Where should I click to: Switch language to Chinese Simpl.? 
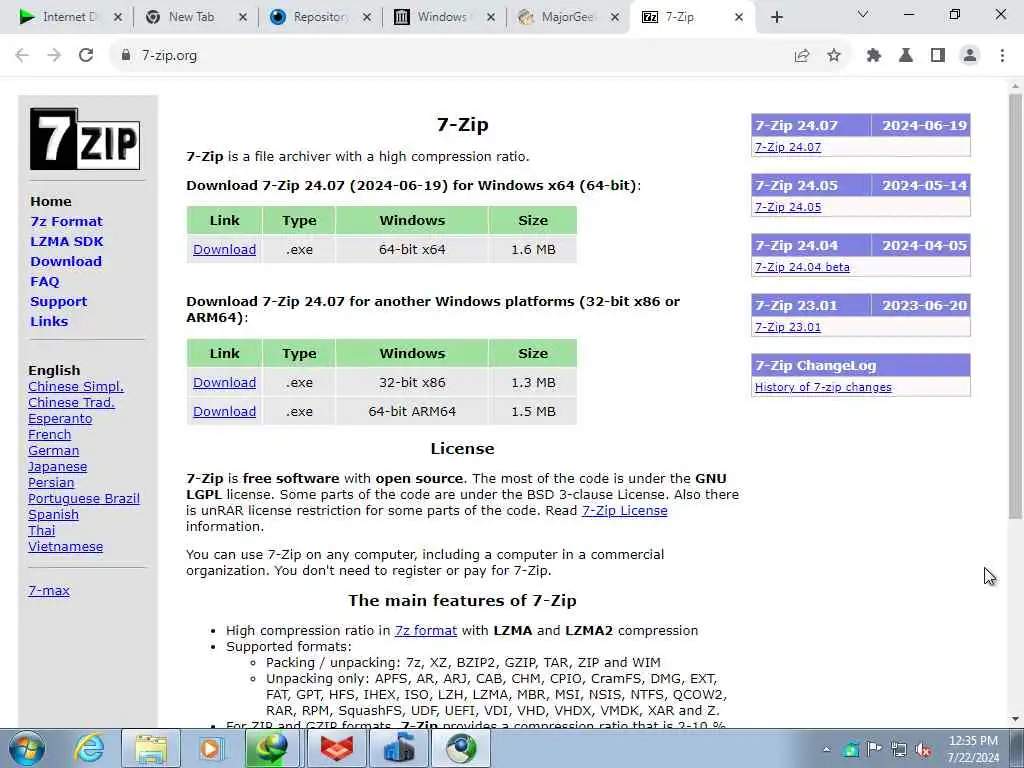click(76, 387)
